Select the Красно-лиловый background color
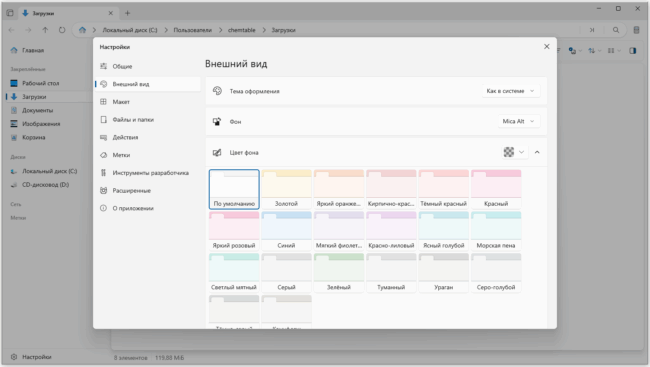 coord(391,231)
